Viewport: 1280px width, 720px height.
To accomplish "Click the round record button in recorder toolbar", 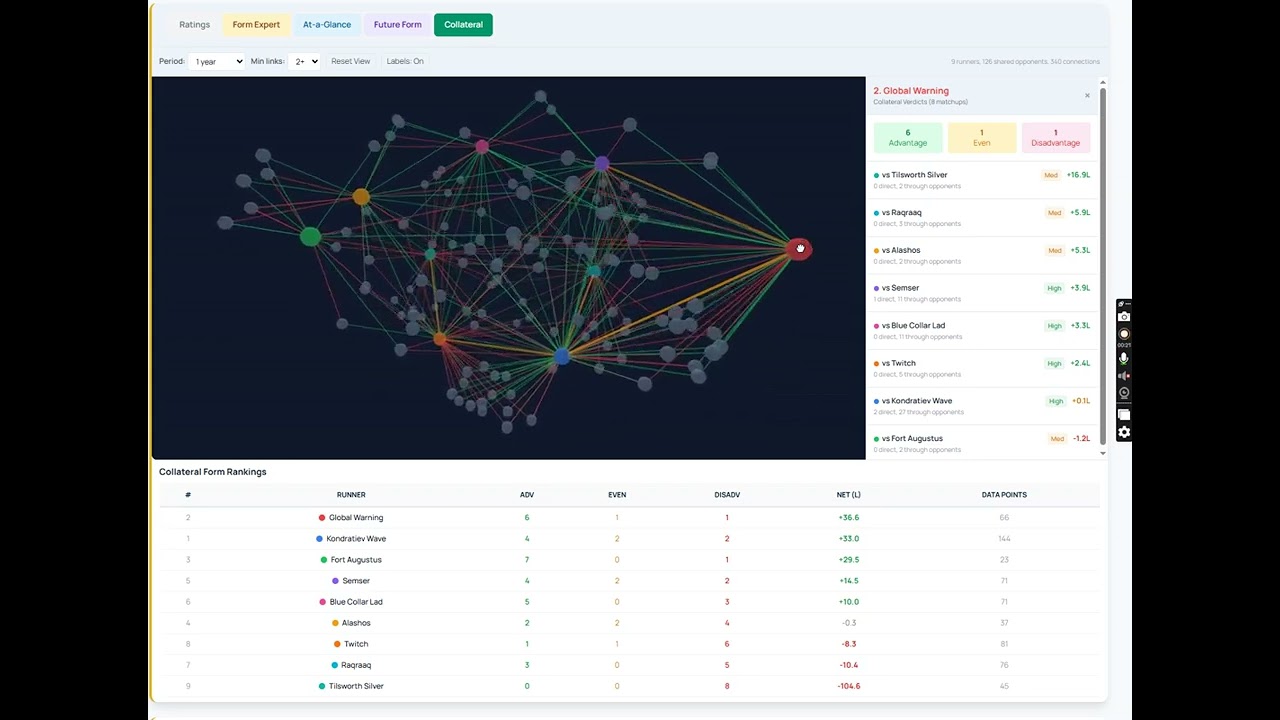I will pos(1124,334).
